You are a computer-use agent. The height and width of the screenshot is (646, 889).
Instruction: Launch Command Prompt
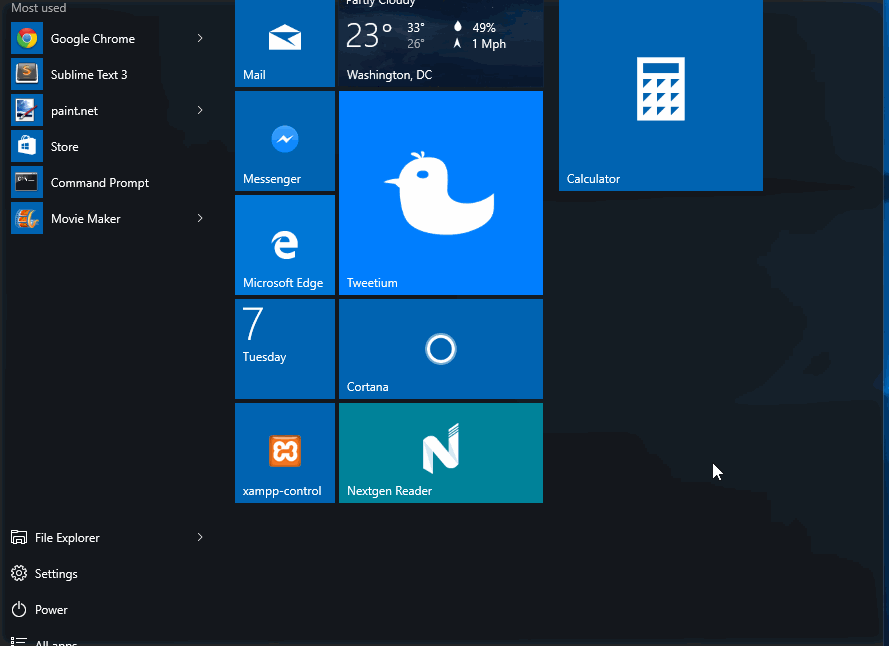(x=99, y=183)
